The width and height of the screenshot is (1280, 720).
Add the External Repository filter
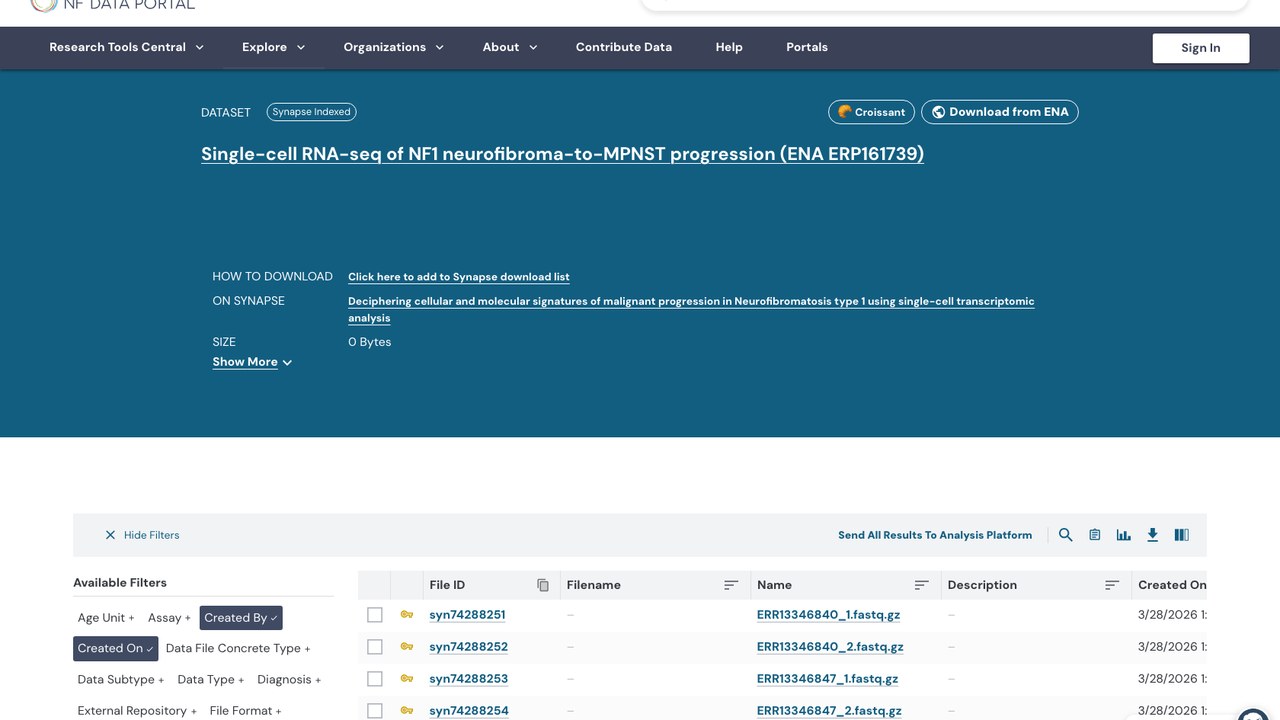tap(137, 711)
